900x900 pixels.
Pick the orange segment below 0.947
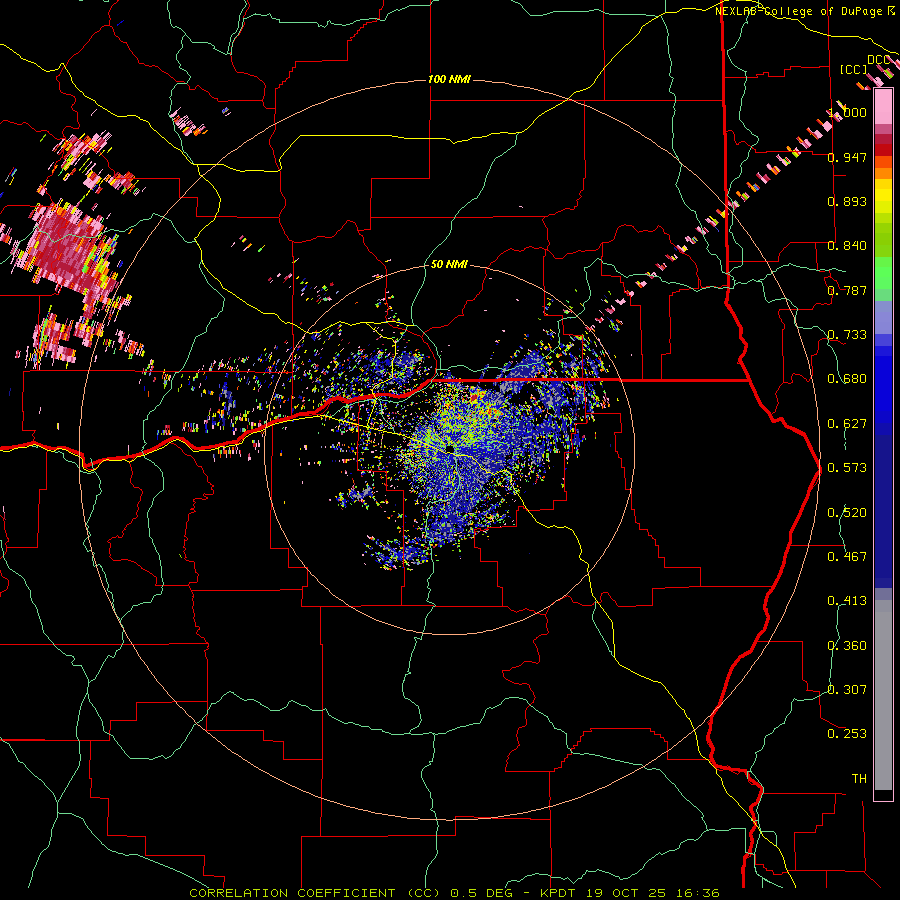point(883,168)
